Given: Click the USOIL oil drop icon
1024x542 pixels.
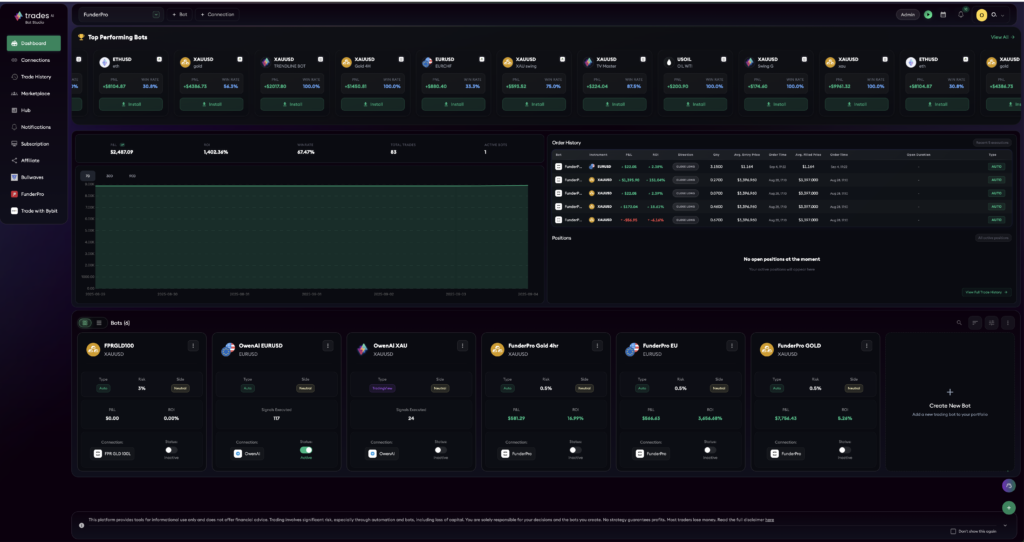Looking at the screenshot, I should [669, 63].
